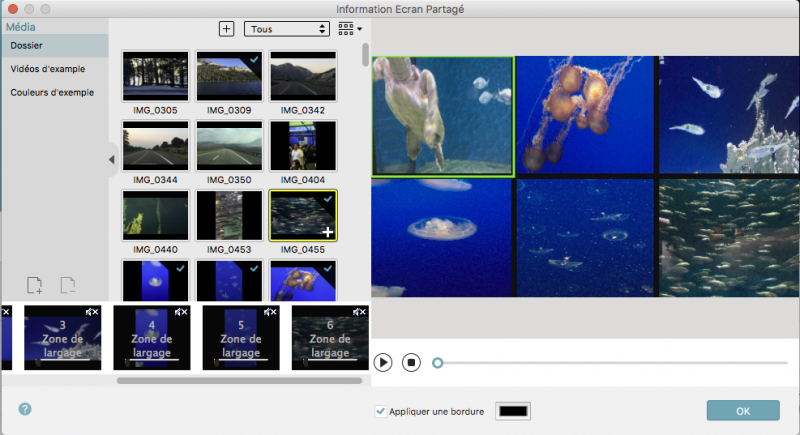Remove the clip from drop zone 3
This screenshot has width=800, height=435.
coord(96,312)
